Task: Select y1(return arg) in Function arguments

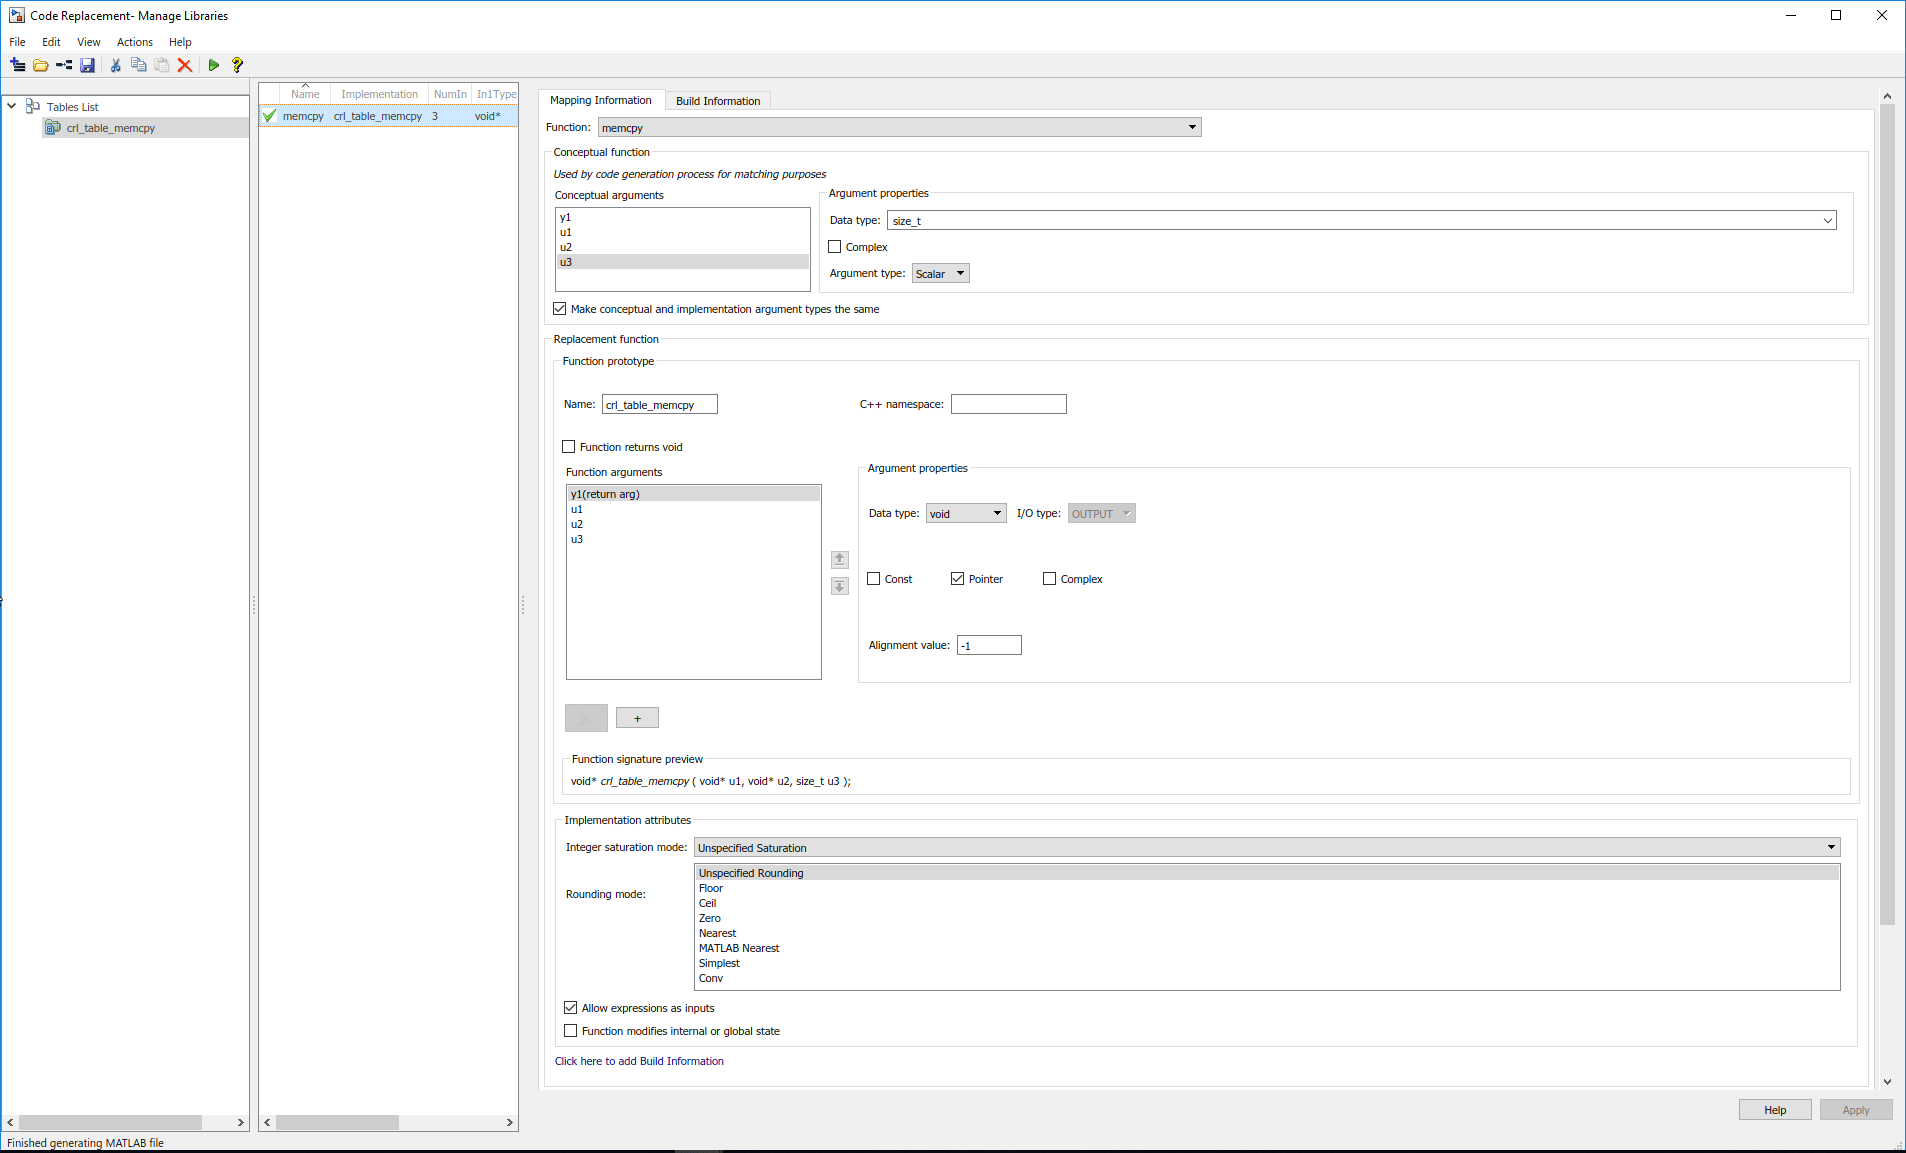Action: pos(694,494)
